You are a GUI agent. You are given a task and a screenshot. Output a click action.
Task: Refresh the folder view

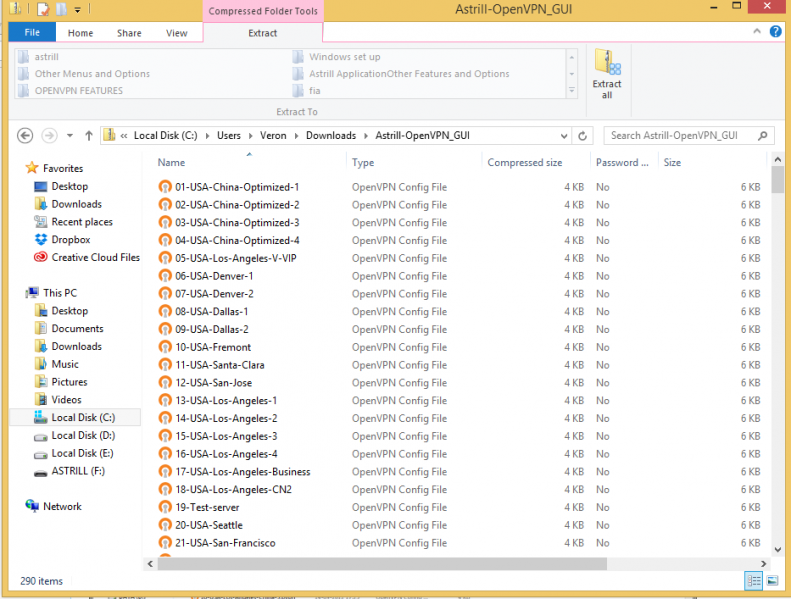pos(583,136)
